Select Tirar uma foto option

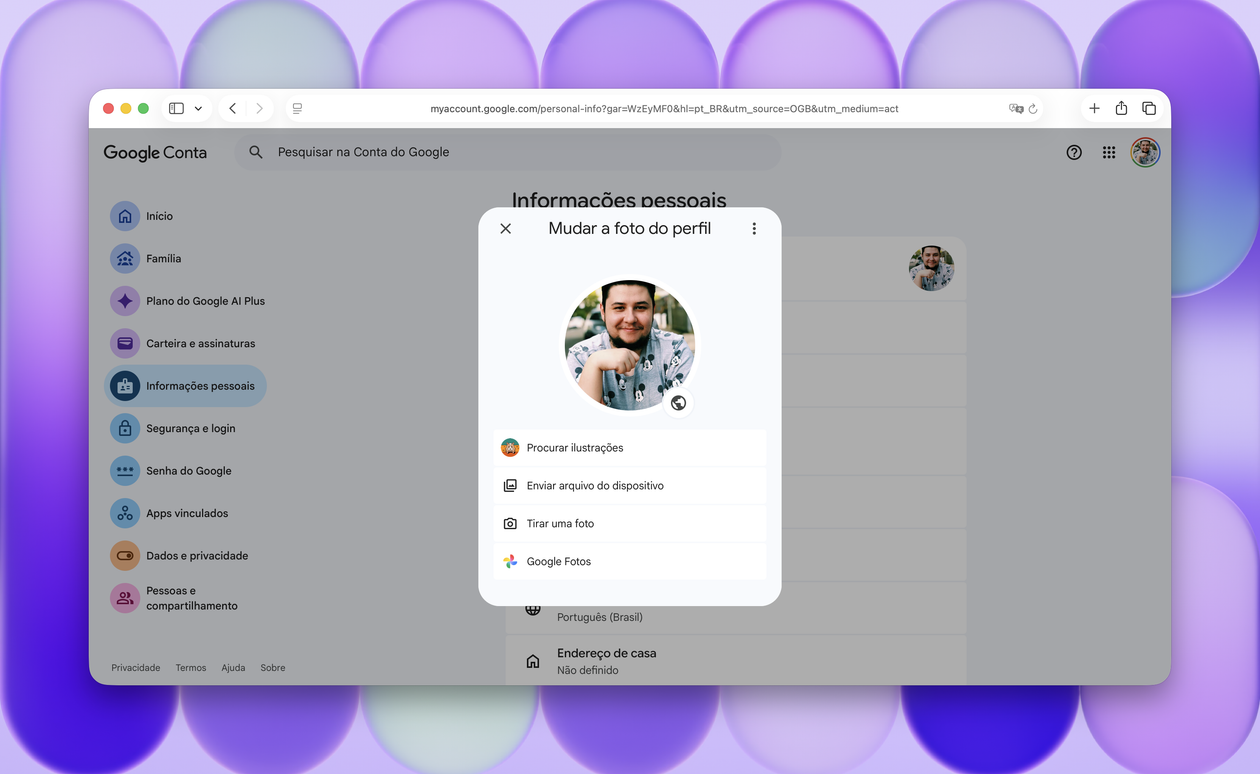tap(630, 524)
